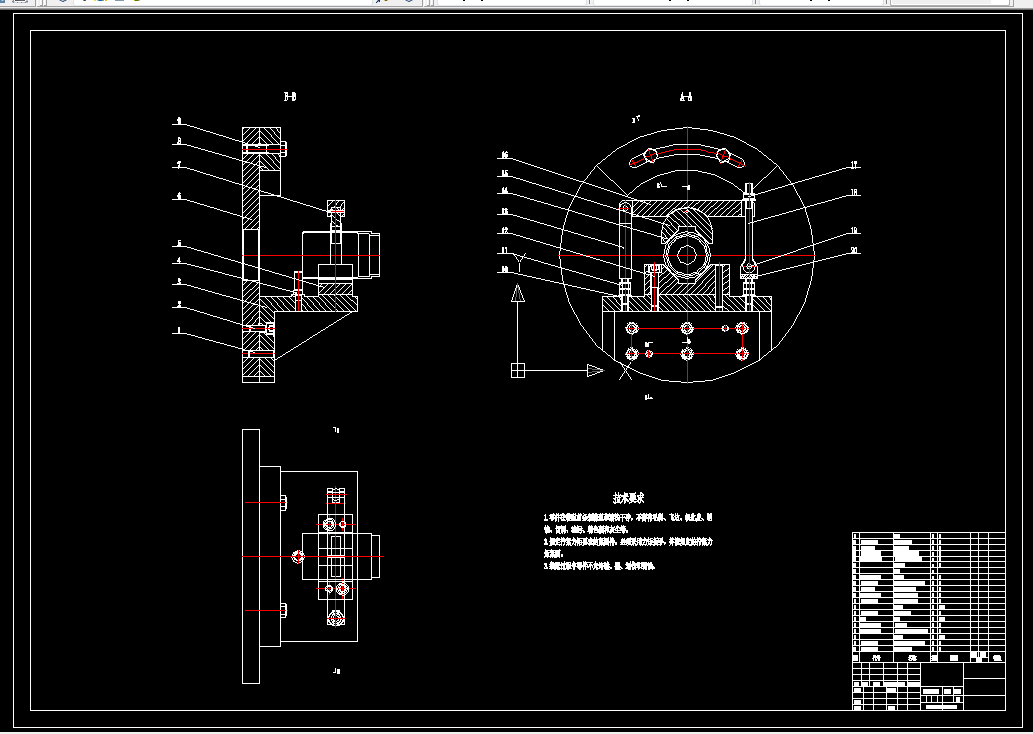Click part balloon number 19

pyautogui.click(x=854, y=231)
